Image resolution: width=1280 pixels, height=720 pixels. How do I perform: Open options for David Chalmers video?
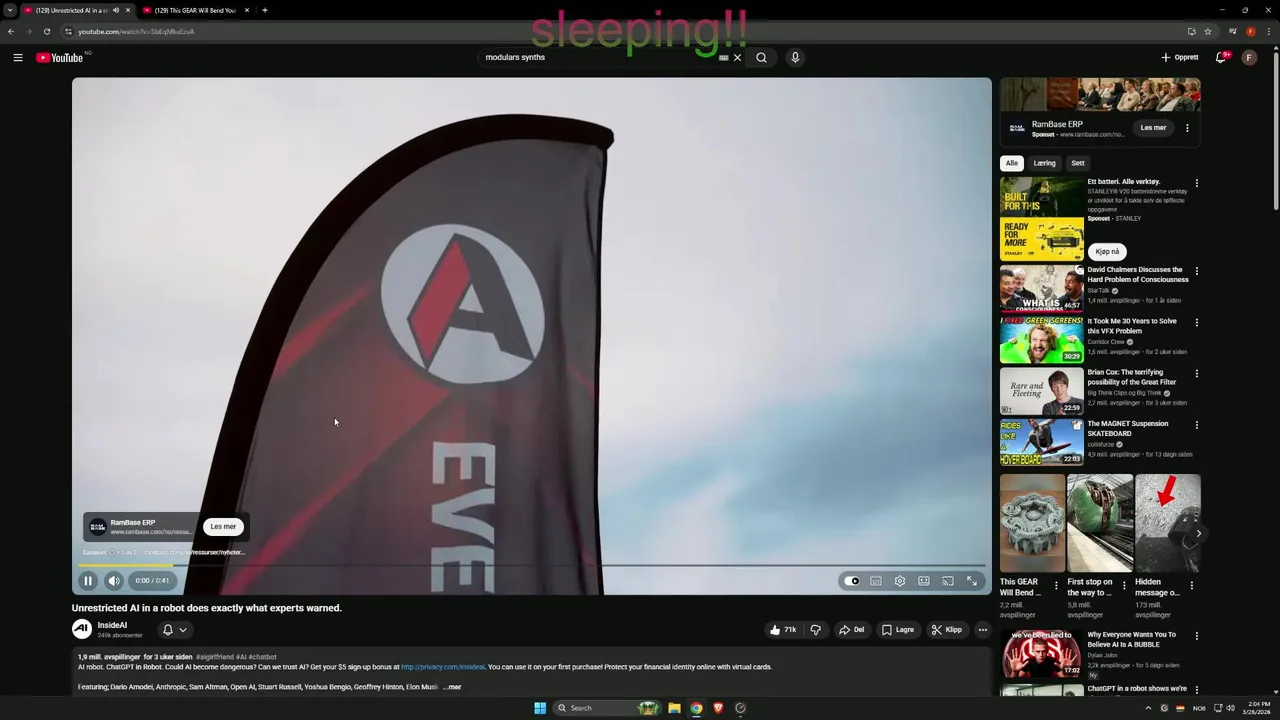1196,271
